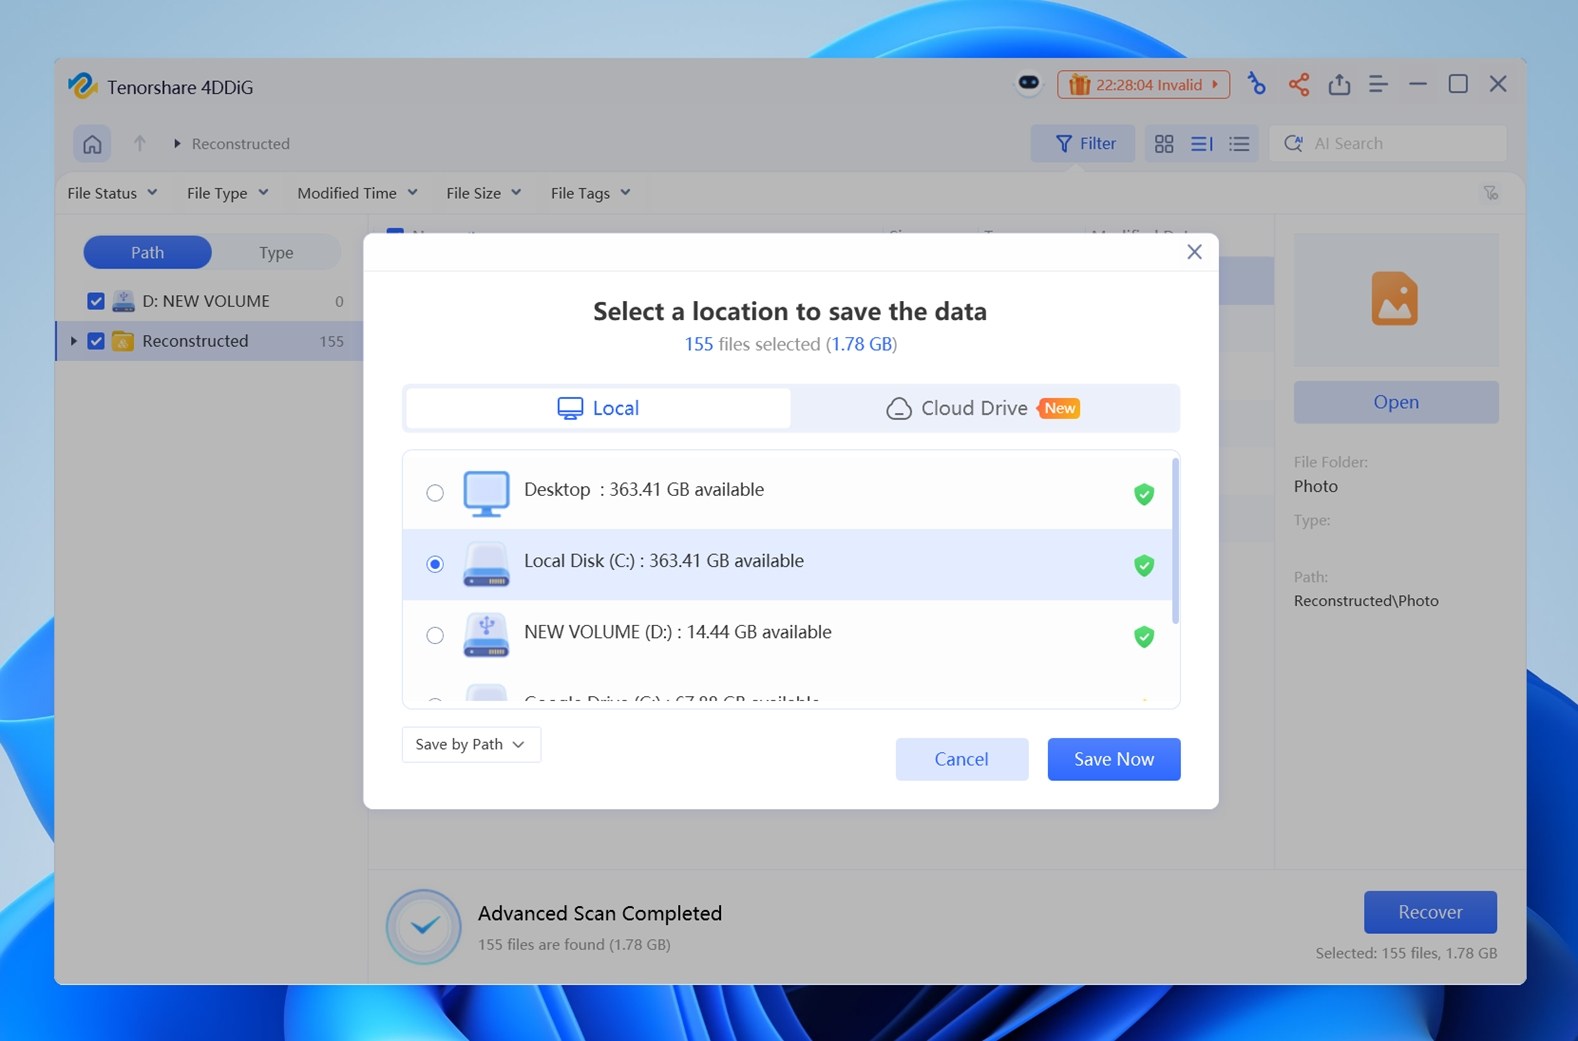Select NEW VOLUME (D:) as save location
This screenshot has height=1041, width=1578.
[x=435, y=636]
